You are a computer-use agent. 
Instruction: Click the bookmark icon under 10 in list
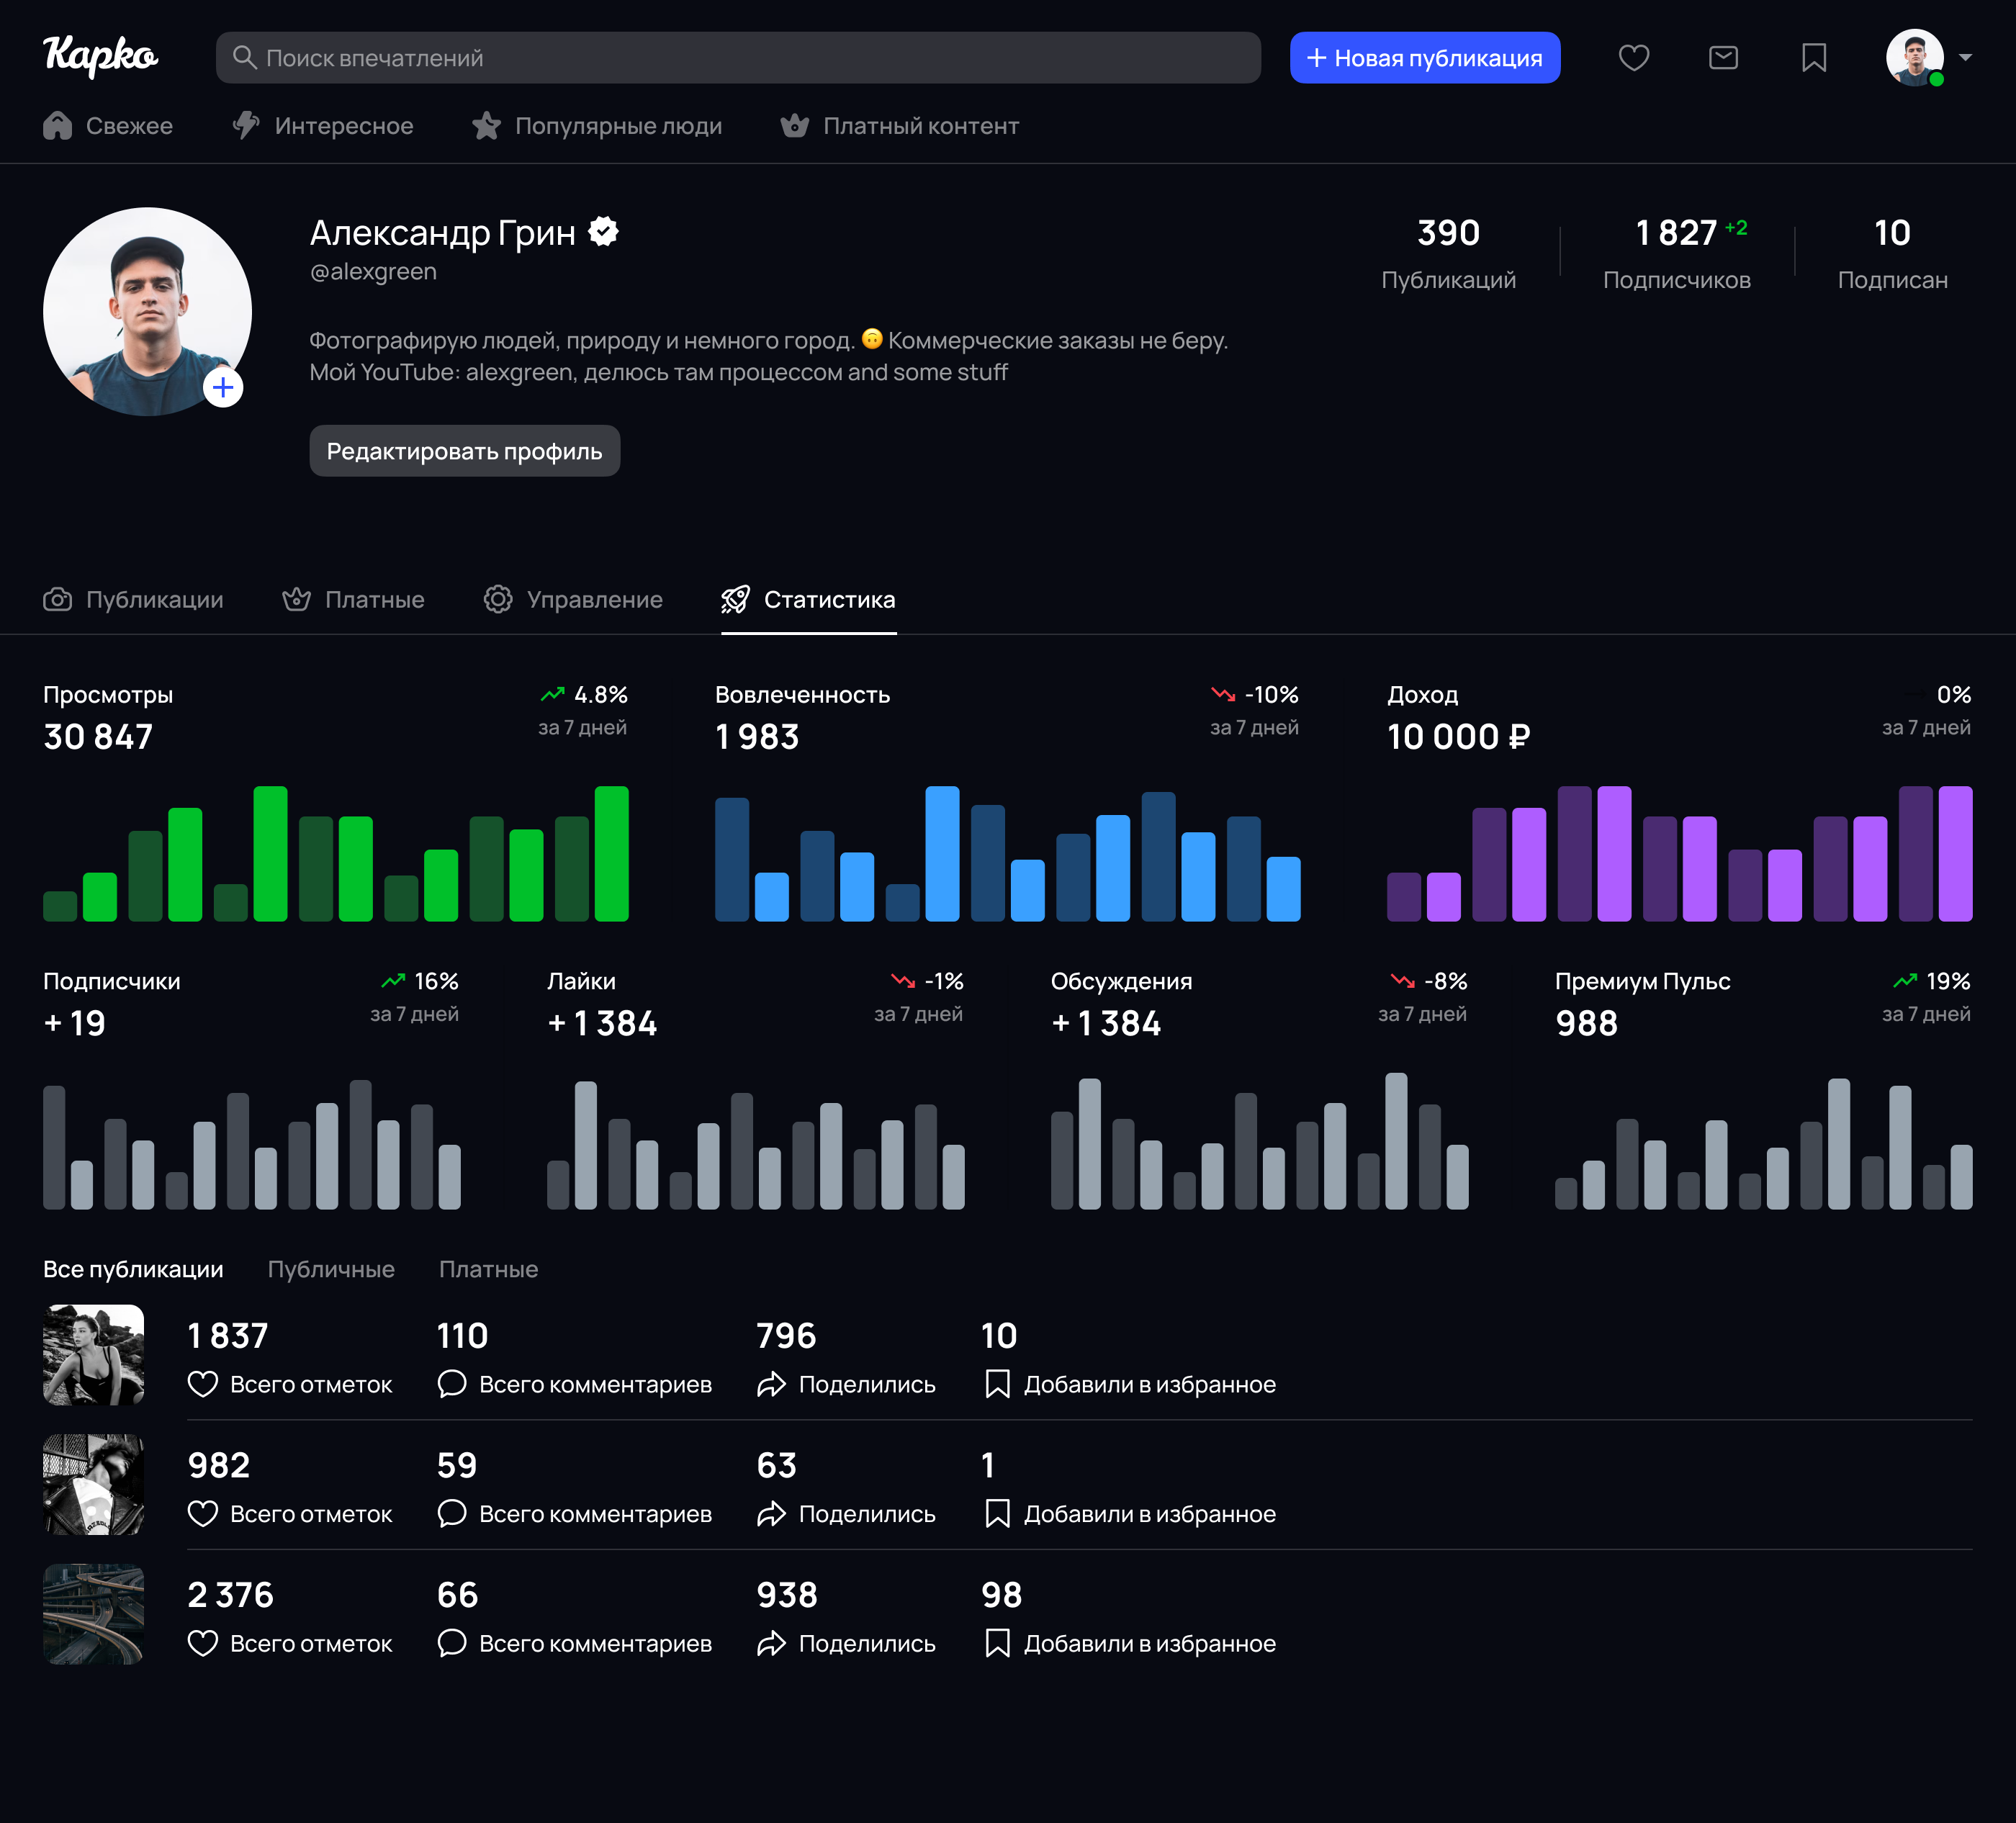tap(997, 1384)
